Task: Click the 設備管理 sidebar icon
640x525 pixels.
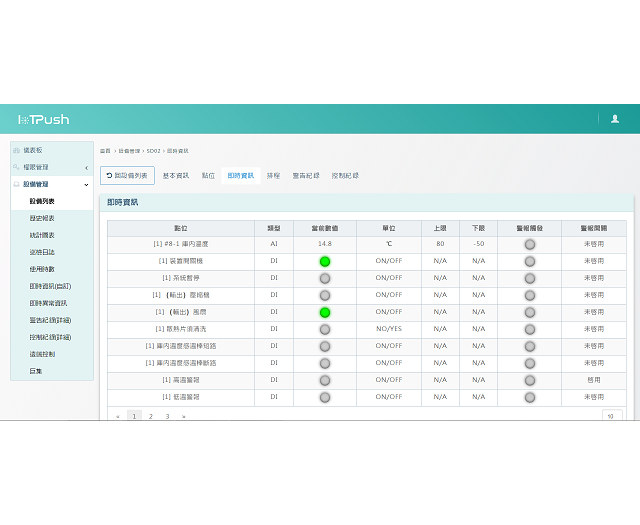Action: coord(17,184)
